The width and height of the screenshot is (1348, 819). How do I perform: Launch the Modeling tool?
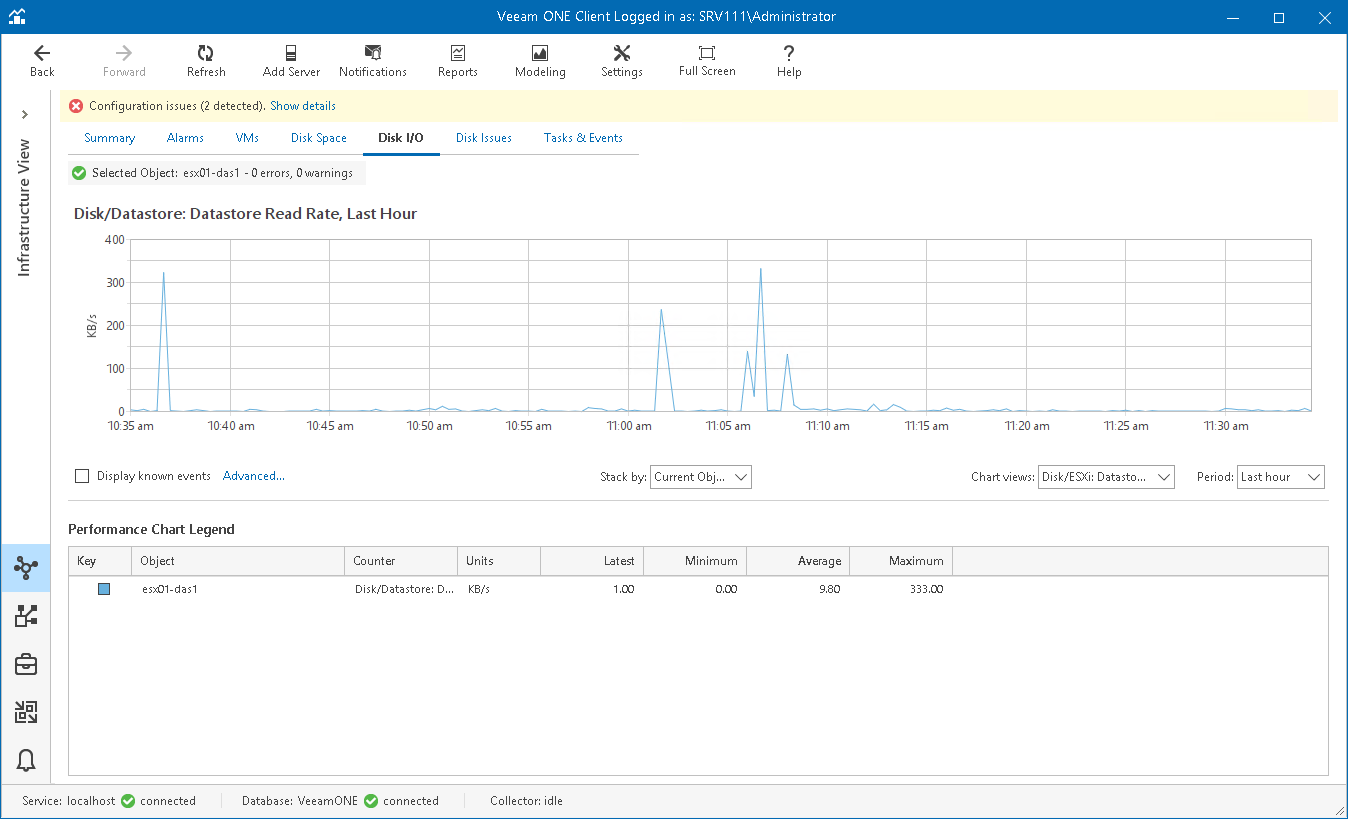[540, 61]
